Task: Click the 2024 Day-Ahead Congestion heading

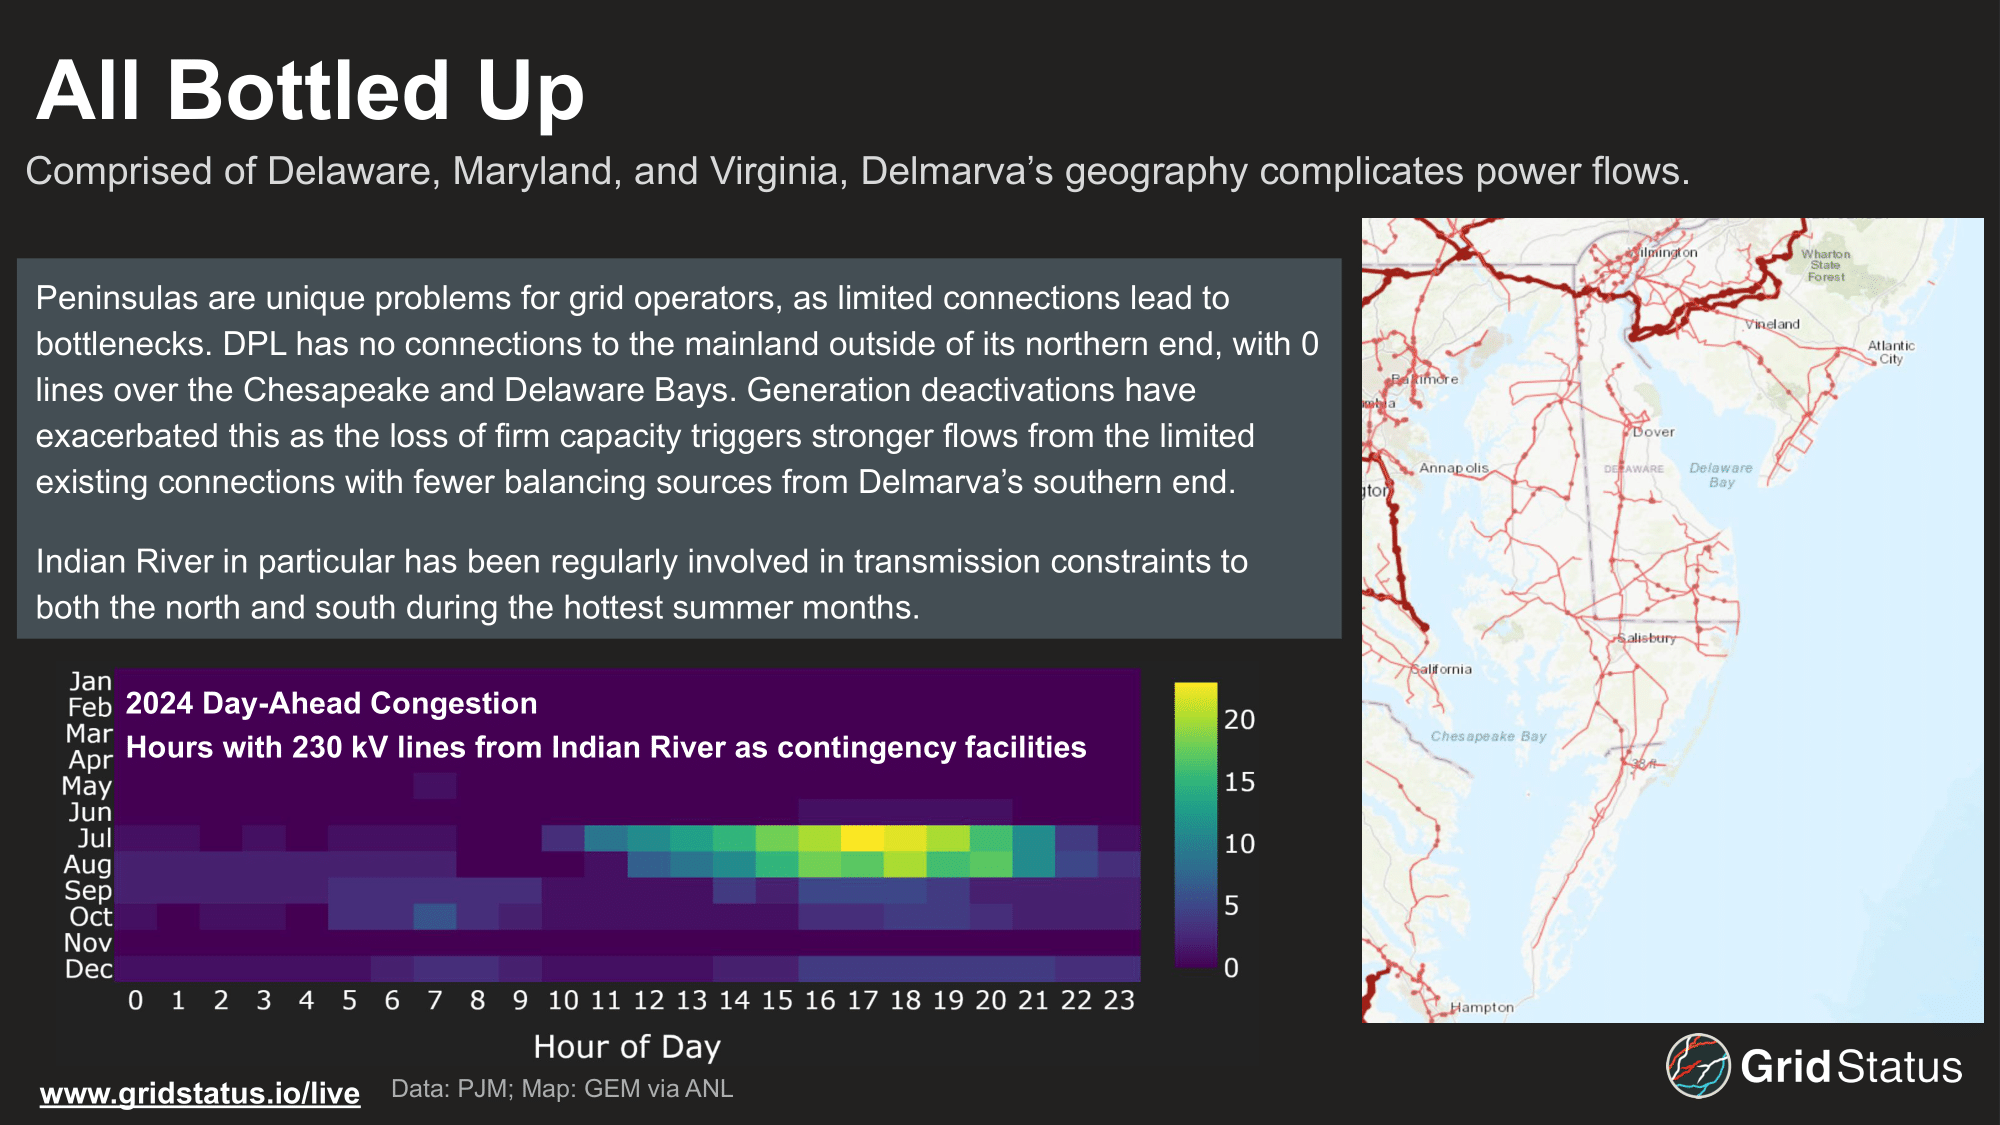Action: [x=331, y=703]
